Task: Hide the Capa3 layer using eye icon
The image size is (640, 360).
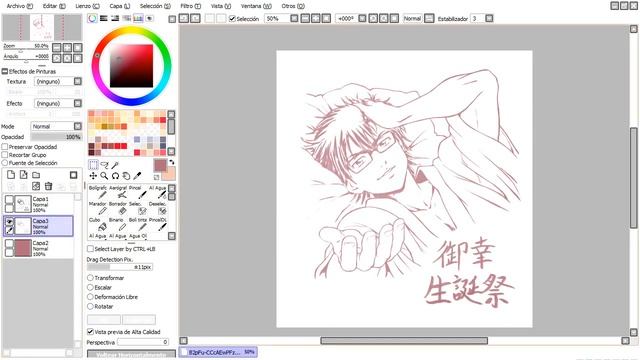Action: coord(9,222)
